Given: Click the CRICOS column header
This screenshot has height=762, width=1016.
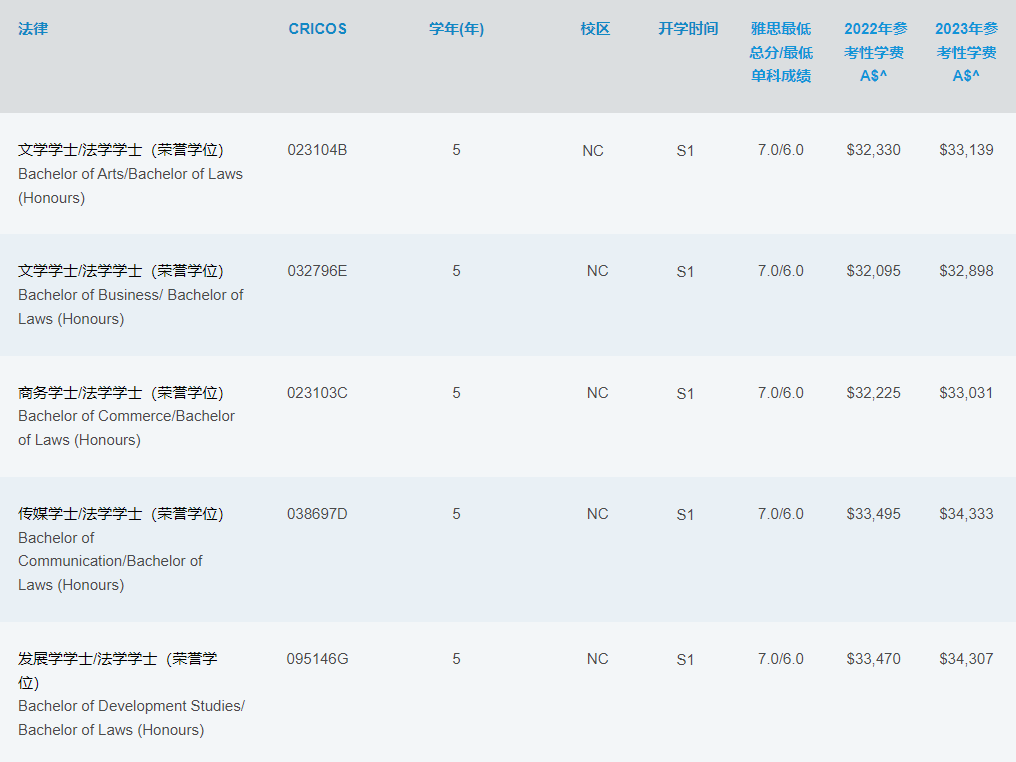Looking at the screenshot, I should tap(318, 29).
